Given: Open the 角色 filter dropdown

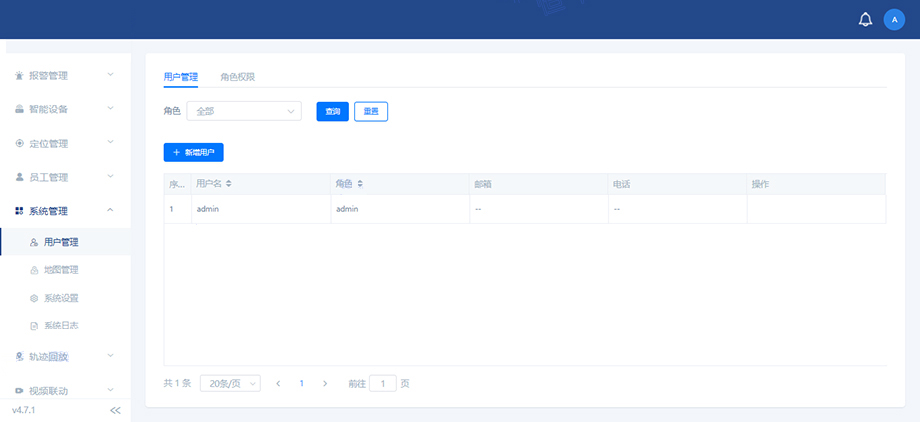Looking at the screenshot, I should (244, 111).
